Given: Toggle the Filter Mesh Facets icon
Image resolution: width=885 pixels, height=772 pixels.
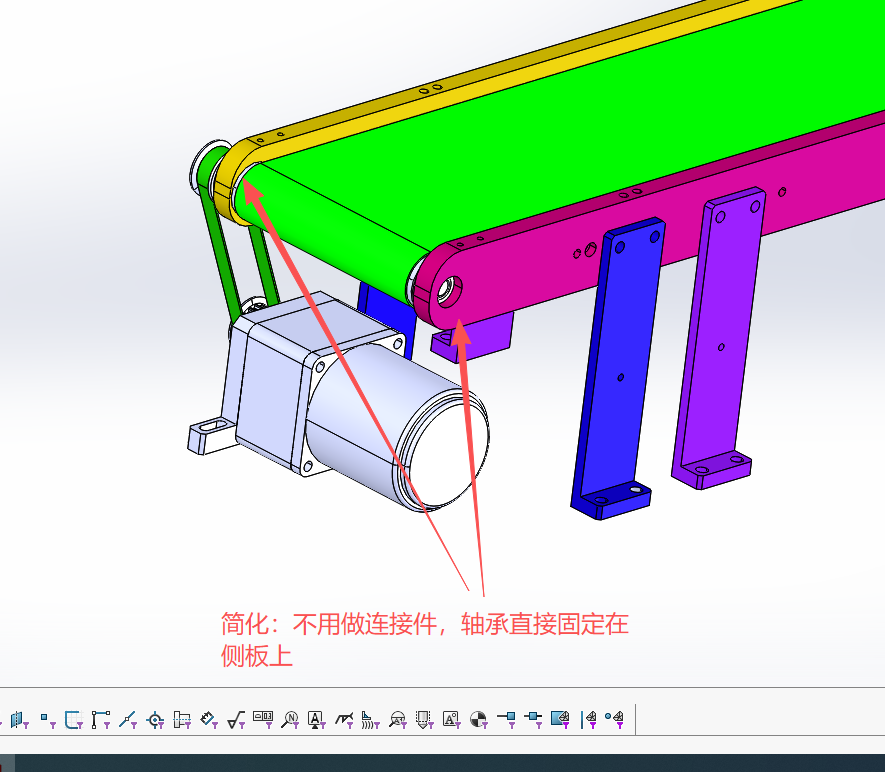Looking at the screenshot, I should 560,720.
